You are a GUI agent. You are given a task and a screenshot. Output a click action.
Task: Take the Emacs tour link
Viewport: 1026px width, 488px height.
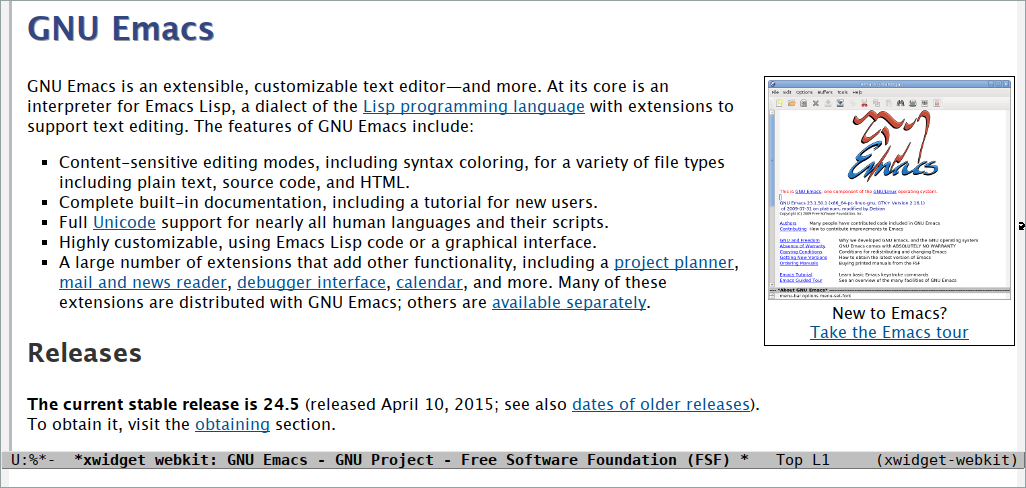pos(889,332)
